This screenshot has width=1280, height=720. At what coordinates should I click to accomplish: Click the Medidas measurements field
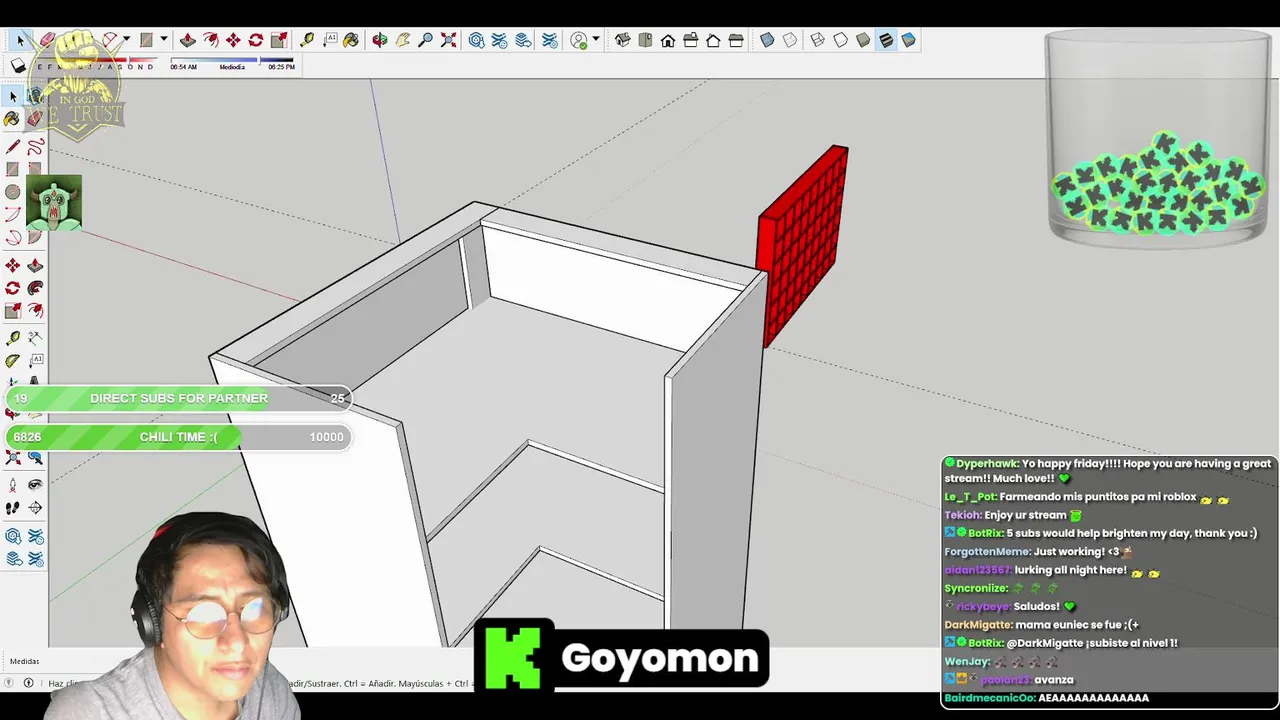pos(24,661)
